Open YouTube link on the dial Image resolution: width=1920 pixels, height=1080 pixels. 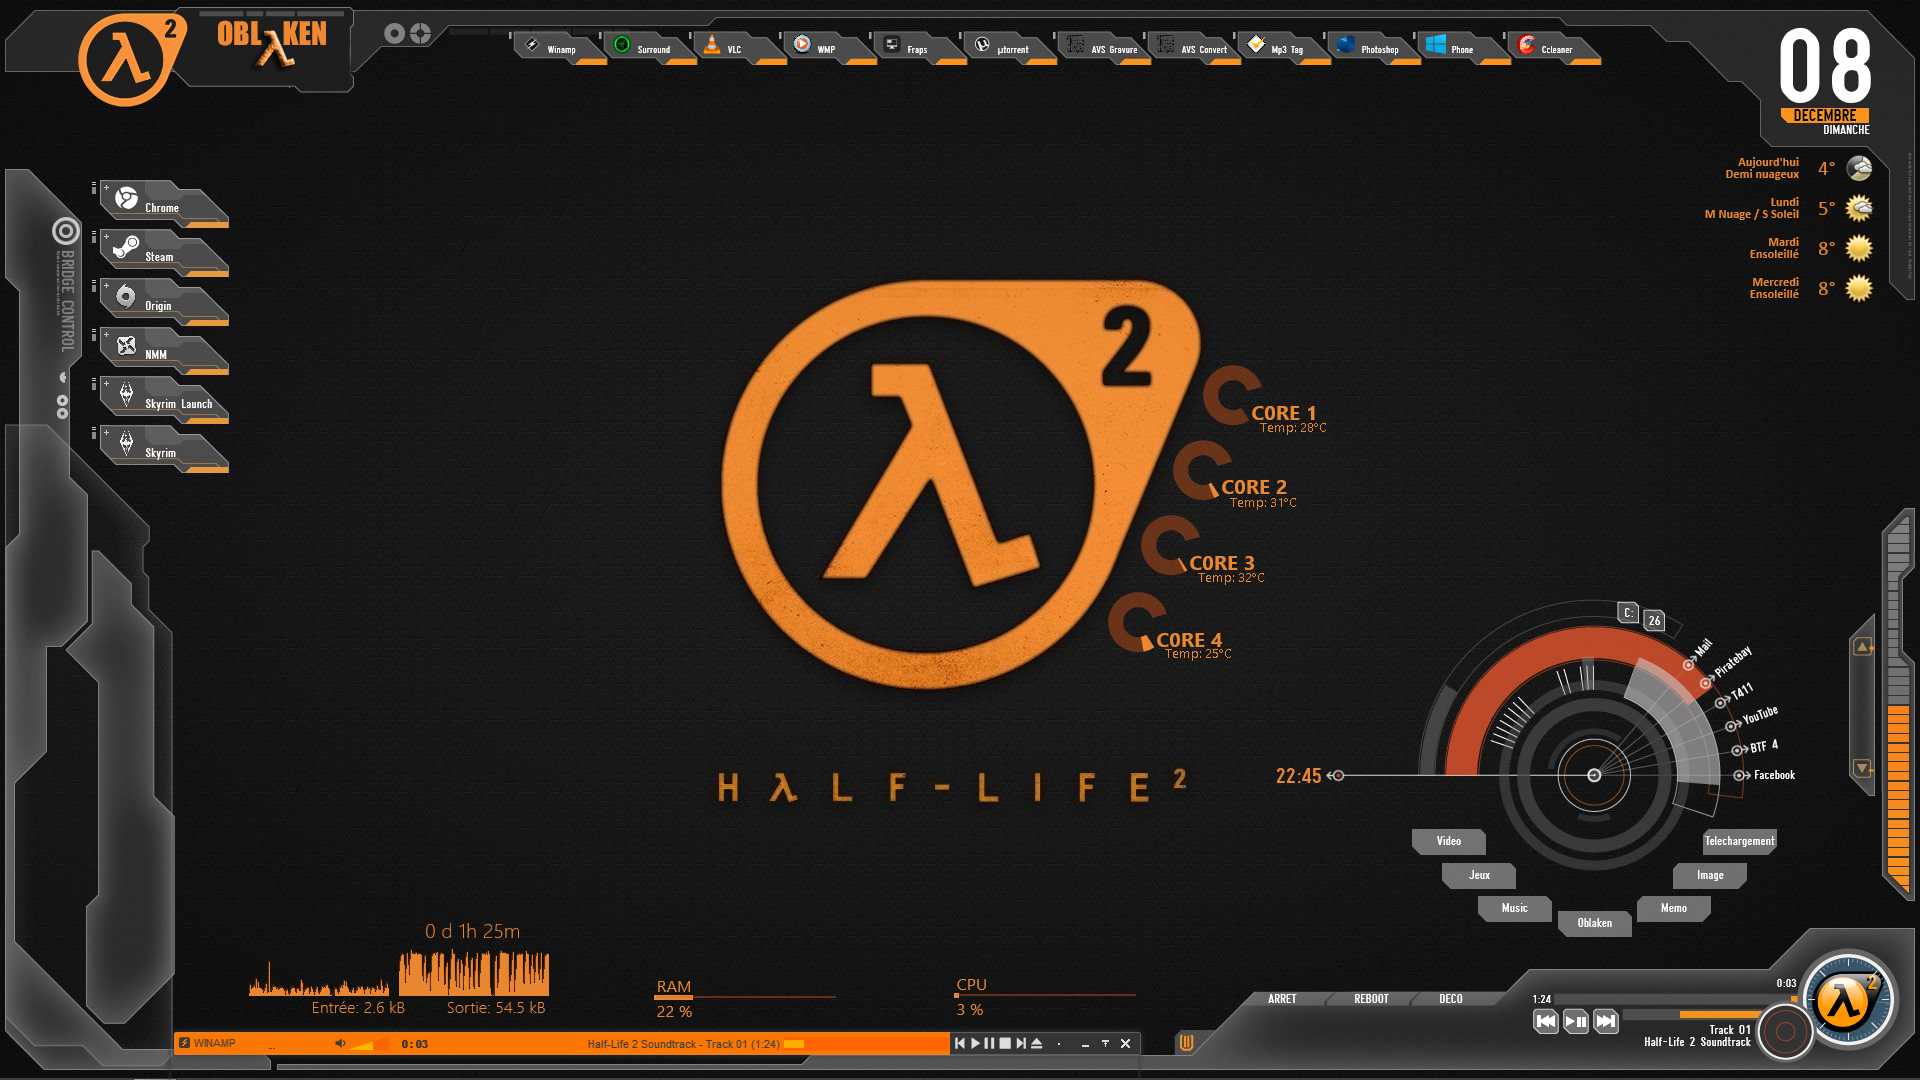[1752, 718]
